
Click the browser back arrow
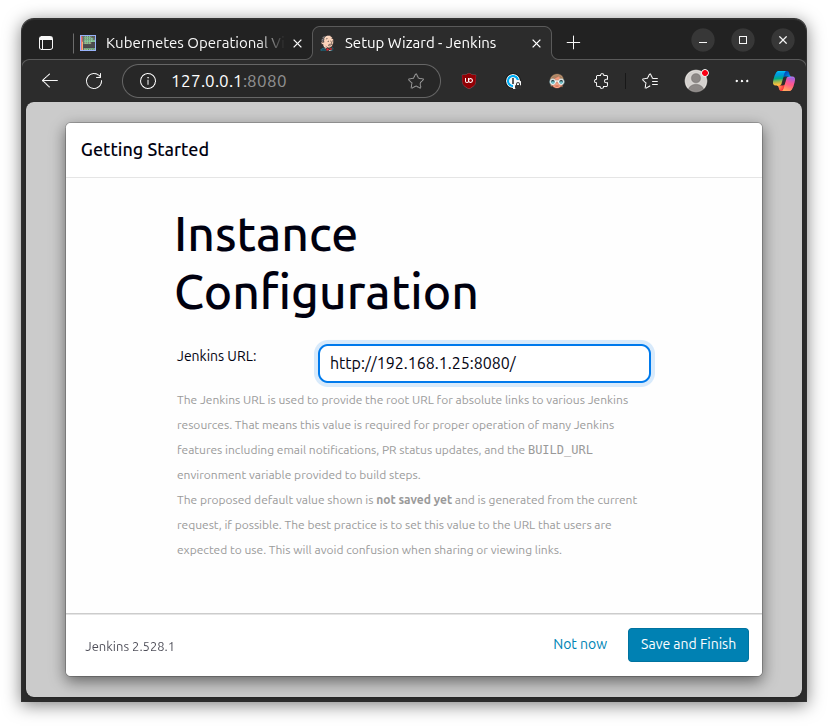(50, 81)
